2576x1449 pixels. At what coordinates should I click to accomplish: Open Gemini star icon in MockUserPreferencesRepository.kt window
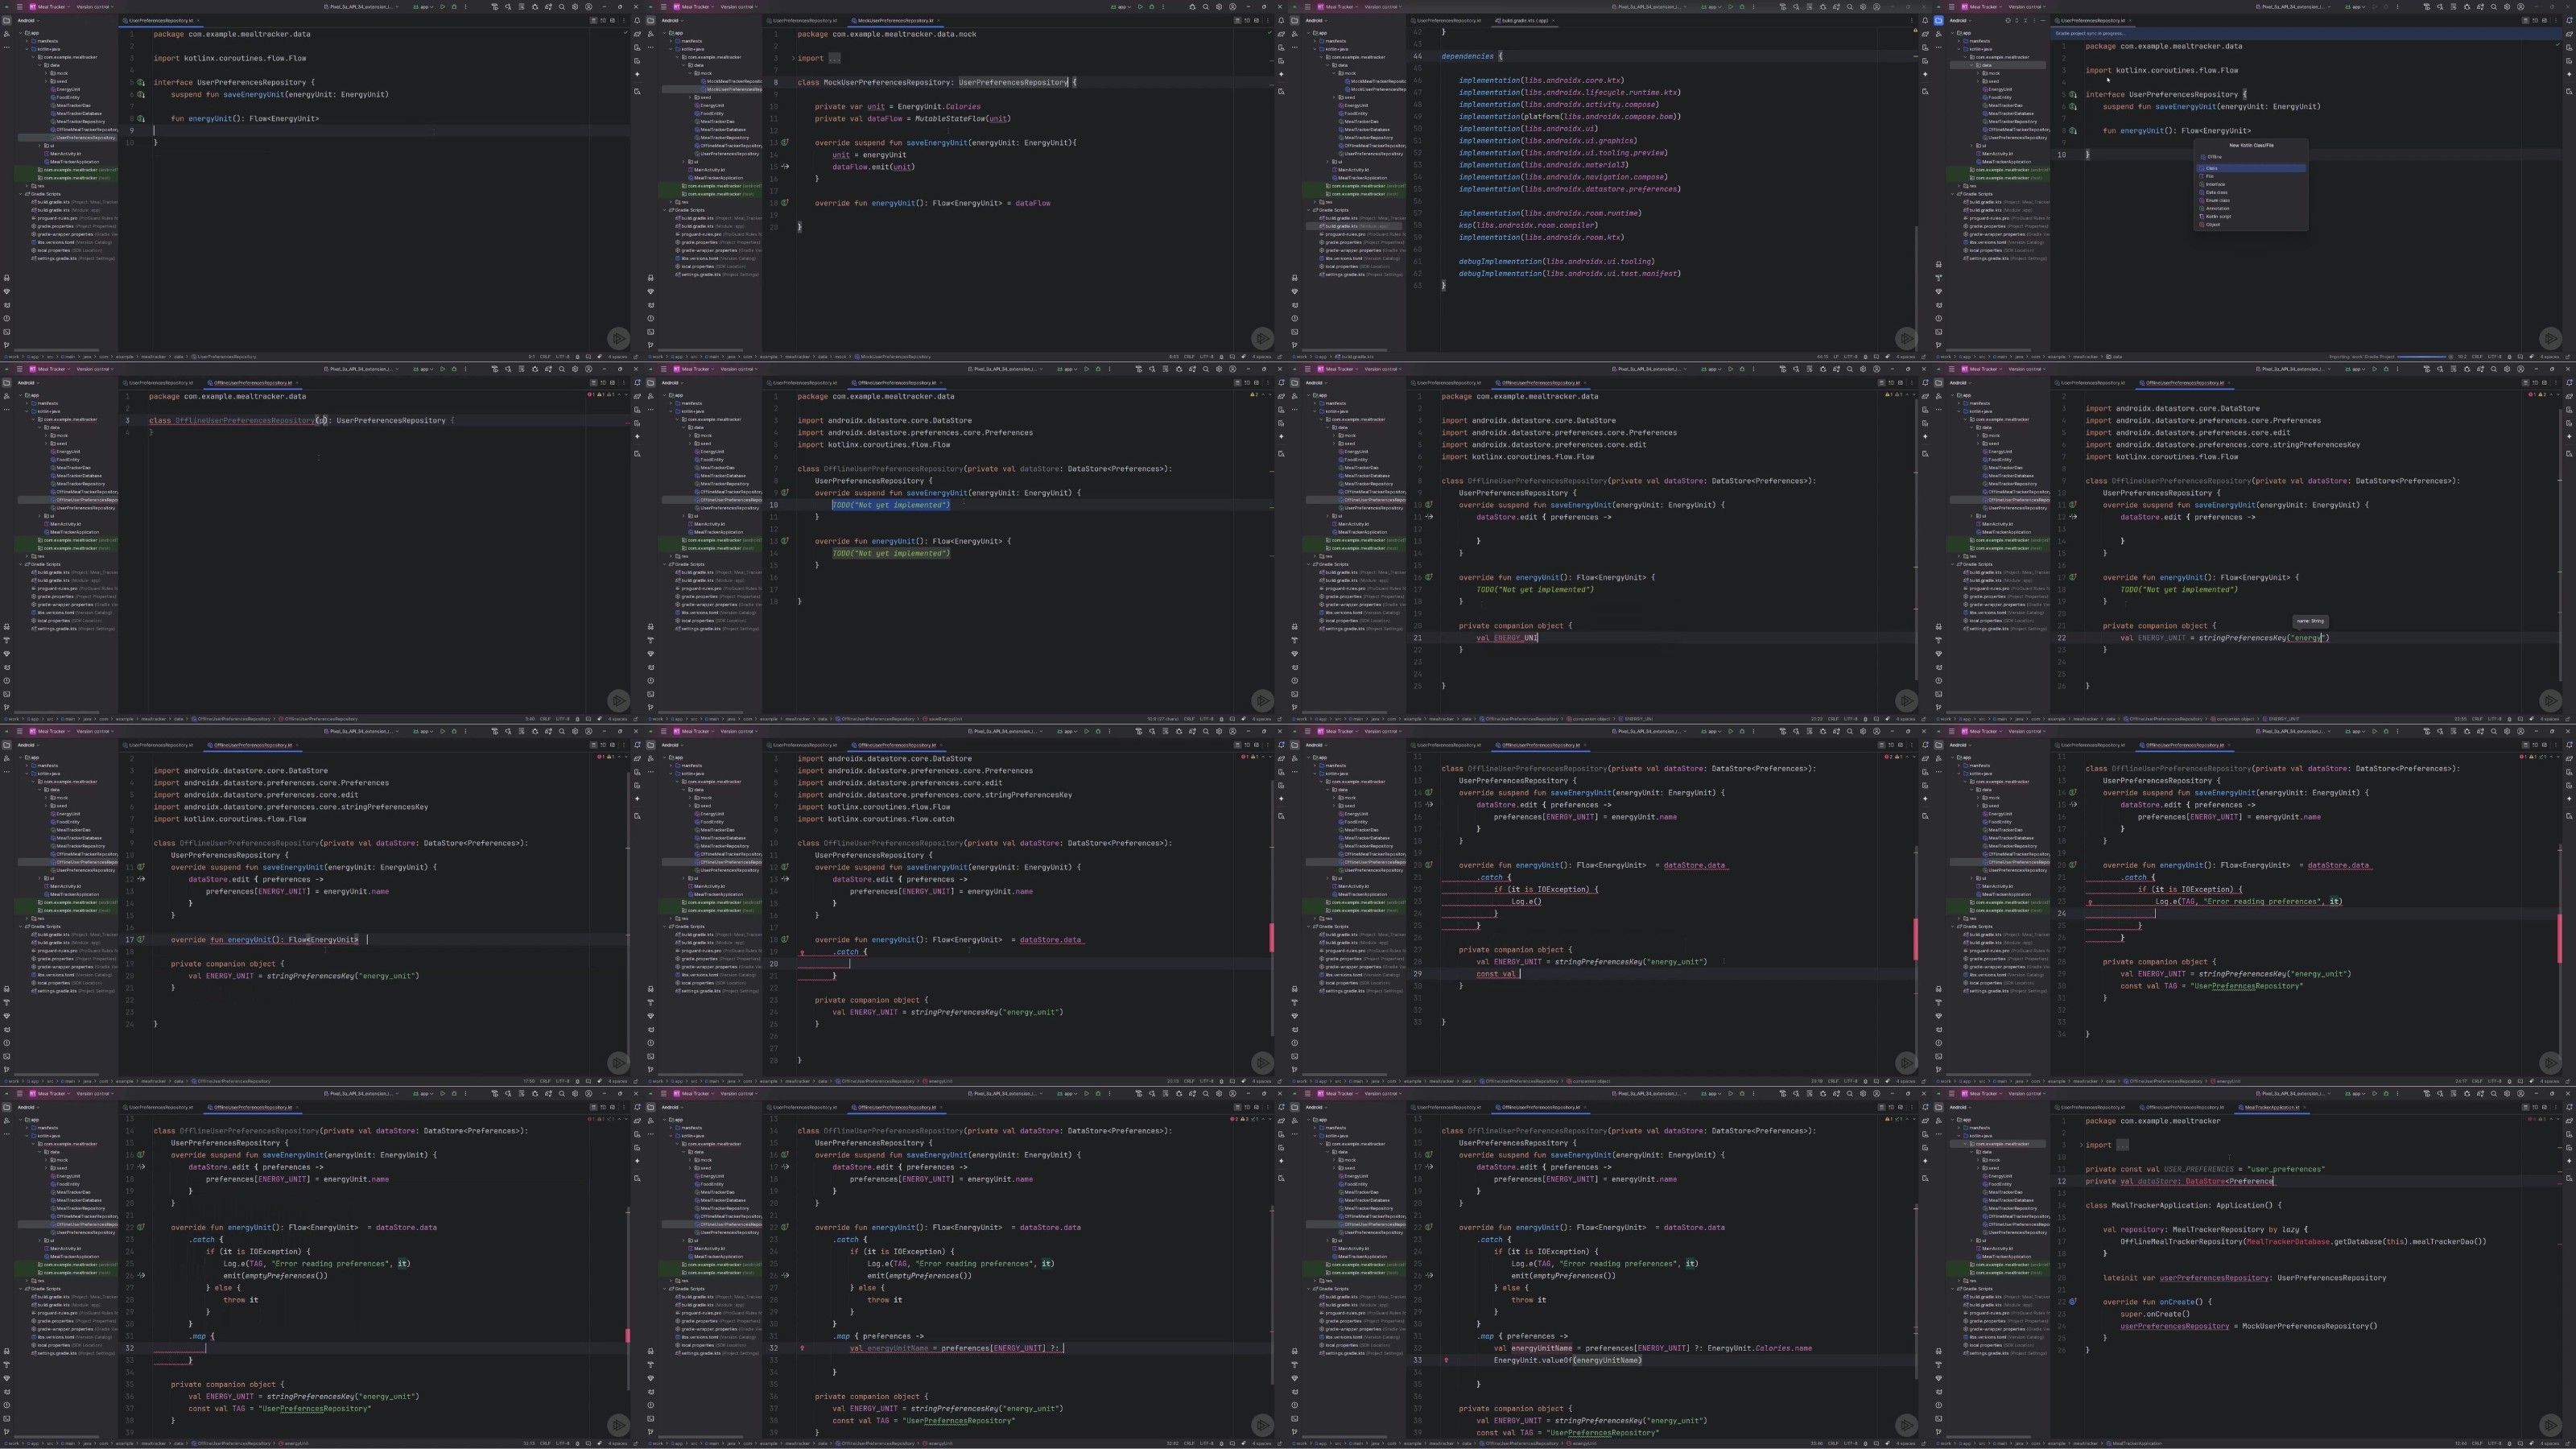point(1281,74)
